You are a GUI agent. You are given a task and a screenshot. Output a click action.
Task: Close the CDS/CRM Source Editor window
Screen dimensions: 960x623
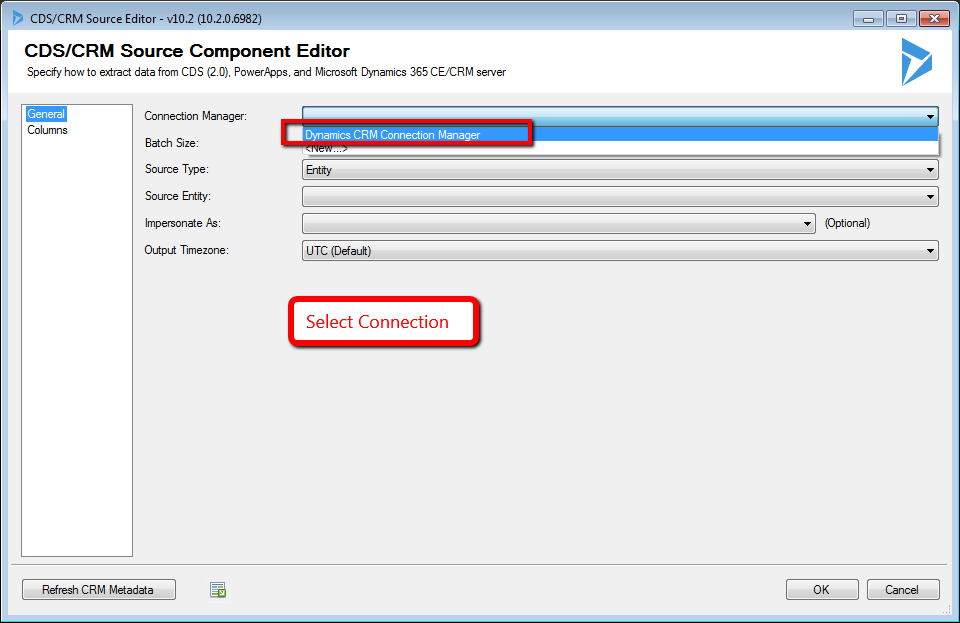[x=934, y=19]
